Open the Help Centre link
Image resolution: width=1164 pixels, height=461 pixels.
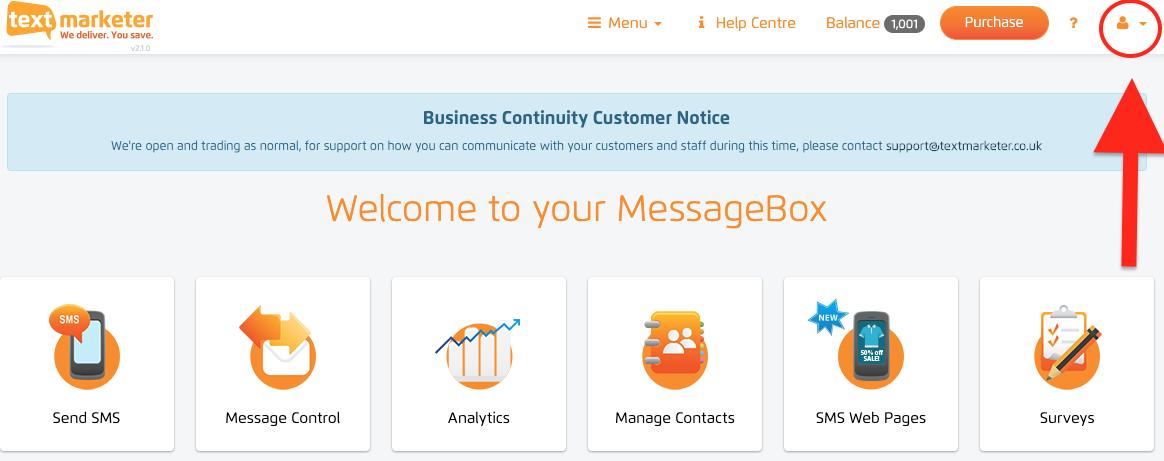click(x=755, y=23)
